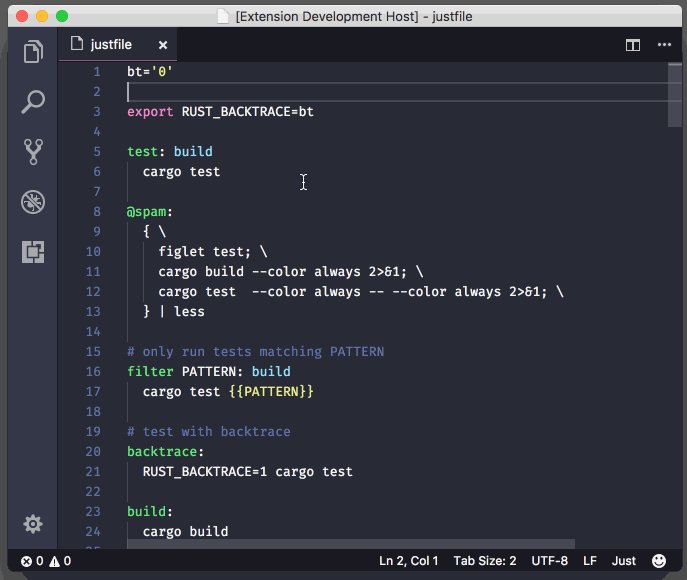Screen dimensions: 687x580
Task: Send feedback via smiley icon
Action: tap(659, 561)
